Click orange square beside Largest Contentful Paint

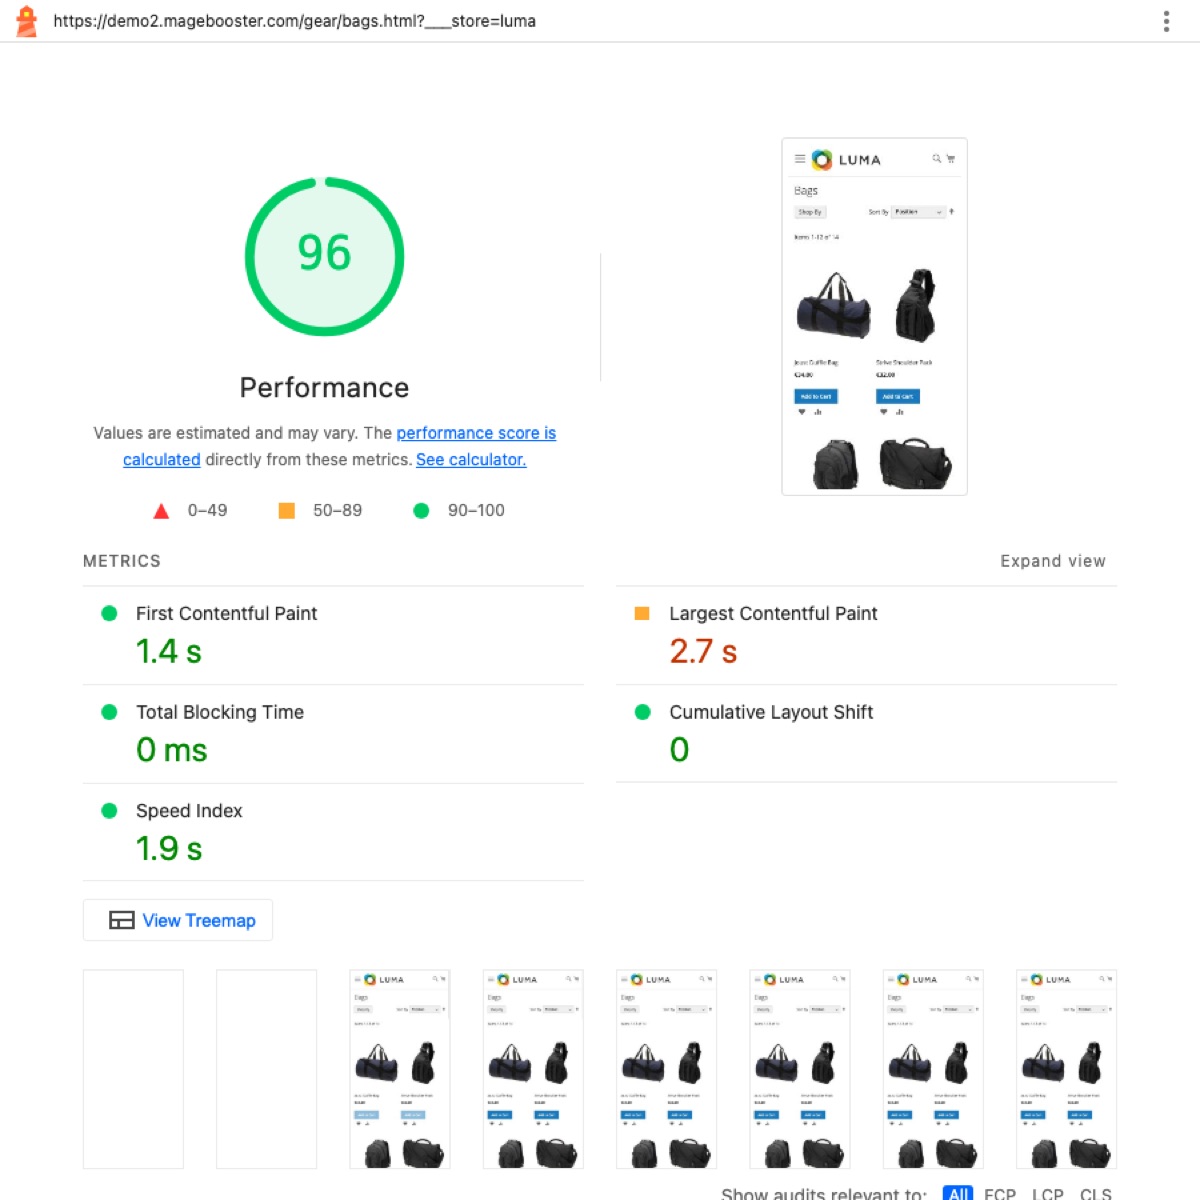coord(642,613)
